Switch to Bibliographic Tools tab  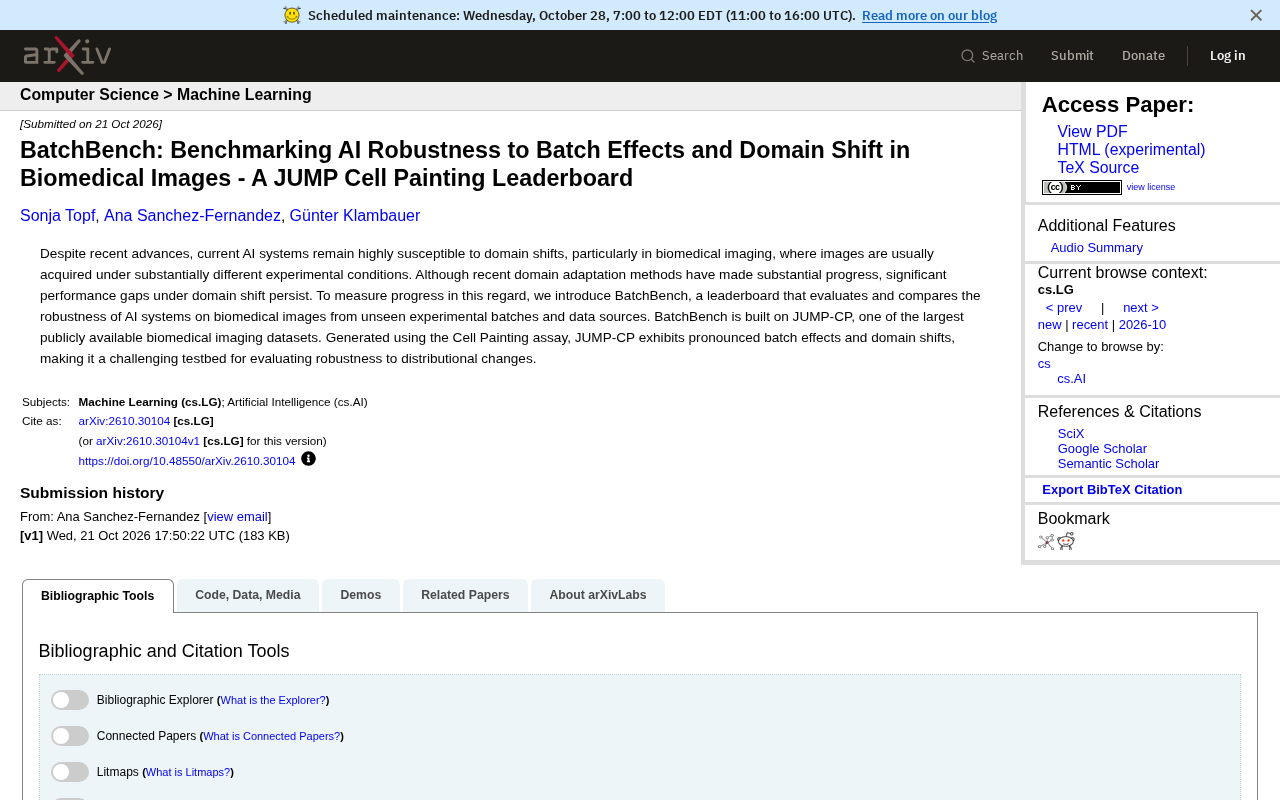point(98,596)
